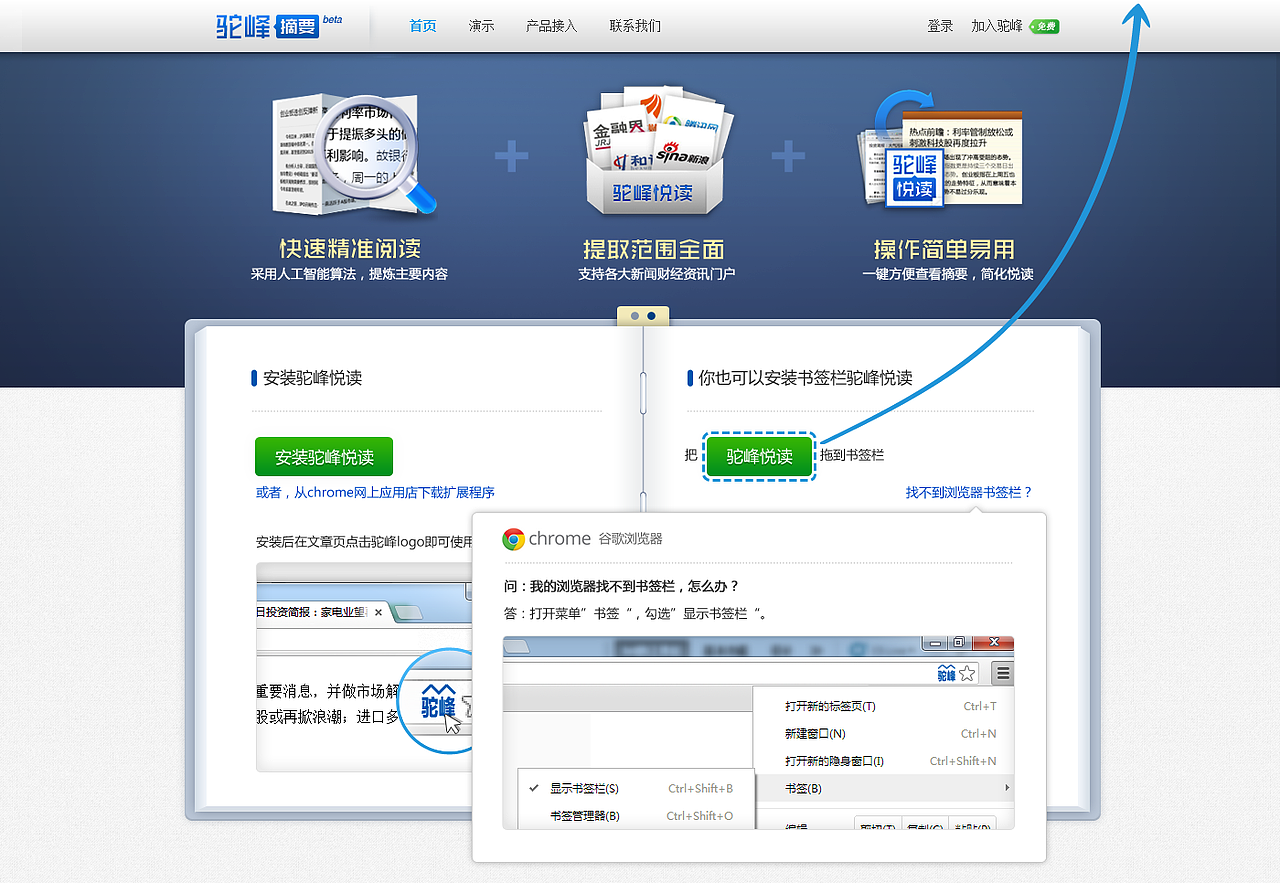The width and height of the screenshot is (1280, 883).
Task: Click the 找不到浏览器书签栏？ help link
Action: 969,492
